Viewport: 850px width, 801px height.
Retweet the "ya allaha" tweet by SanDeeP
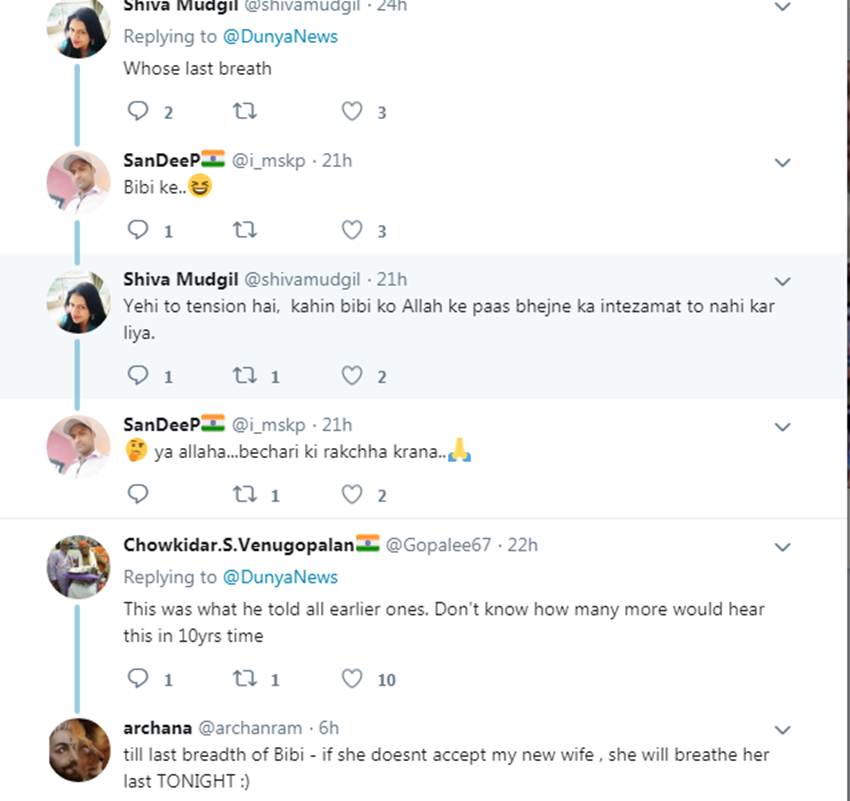(x=244, y=494)
